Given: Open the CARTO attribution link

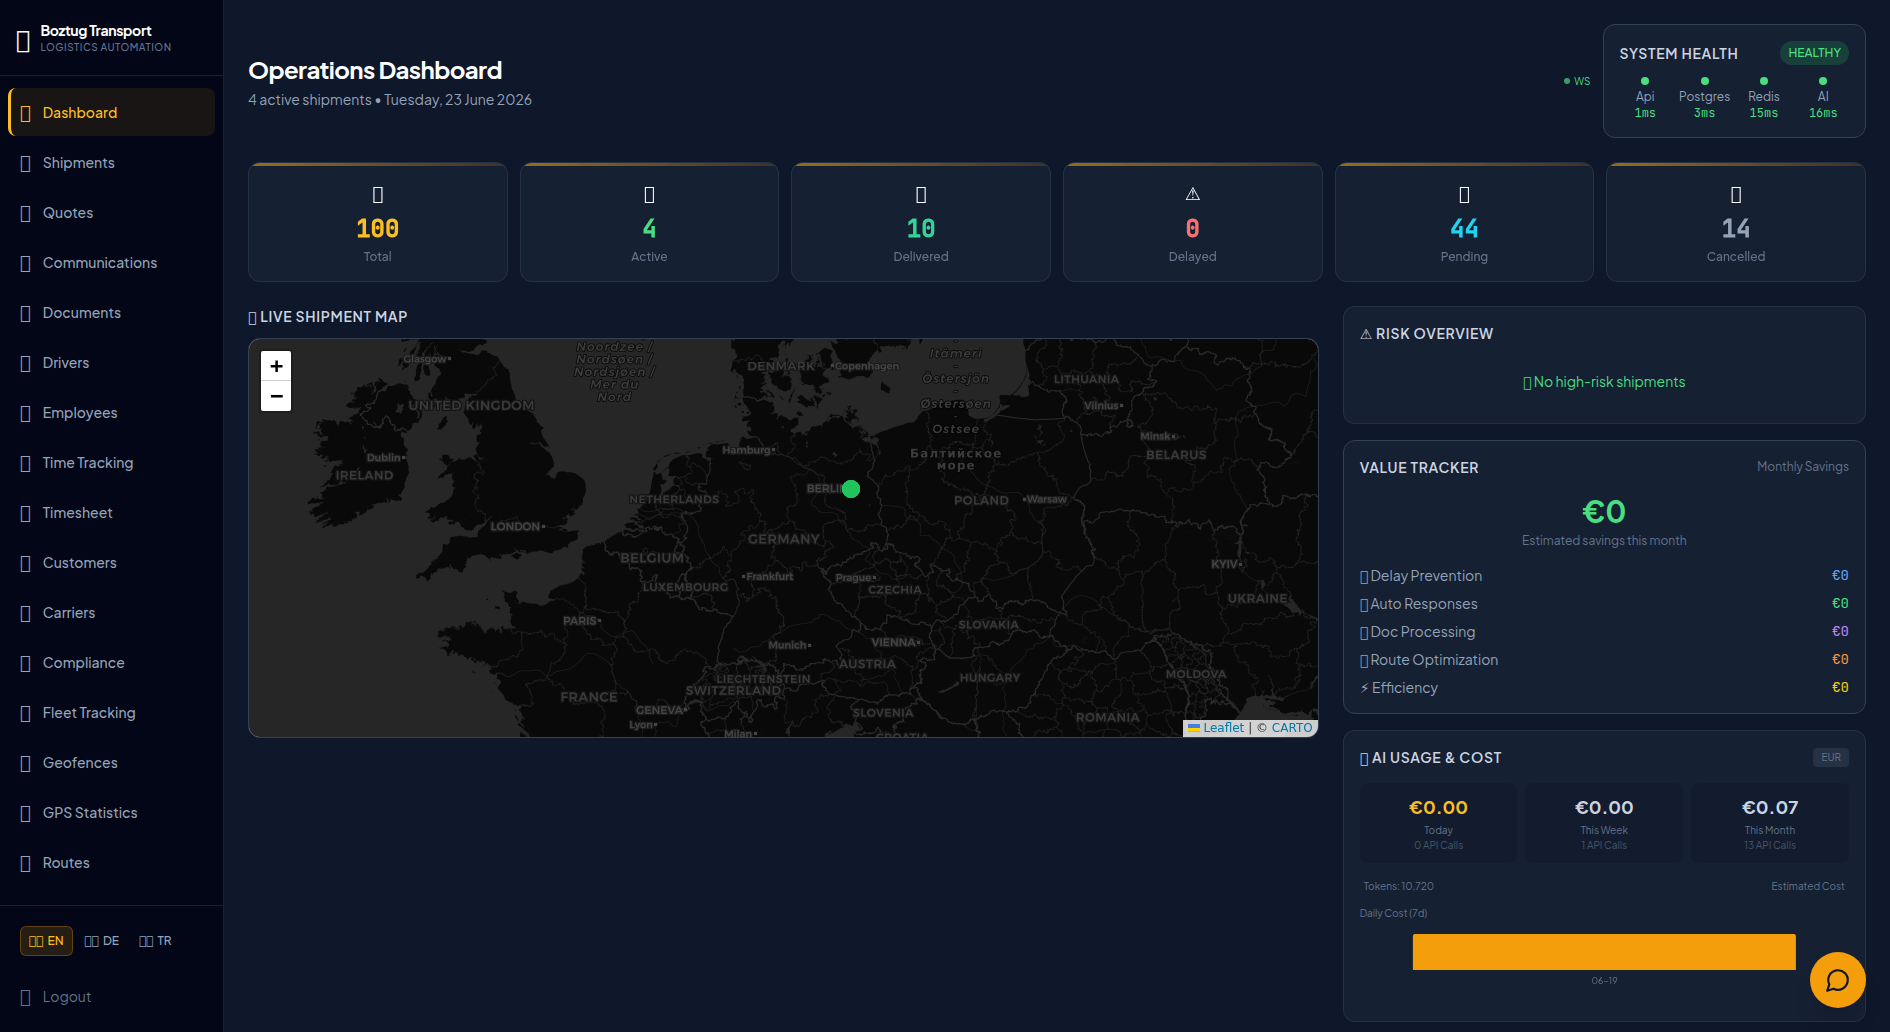Looking at the screenshot, I should pyautogui.click(x=1292, y=728).
